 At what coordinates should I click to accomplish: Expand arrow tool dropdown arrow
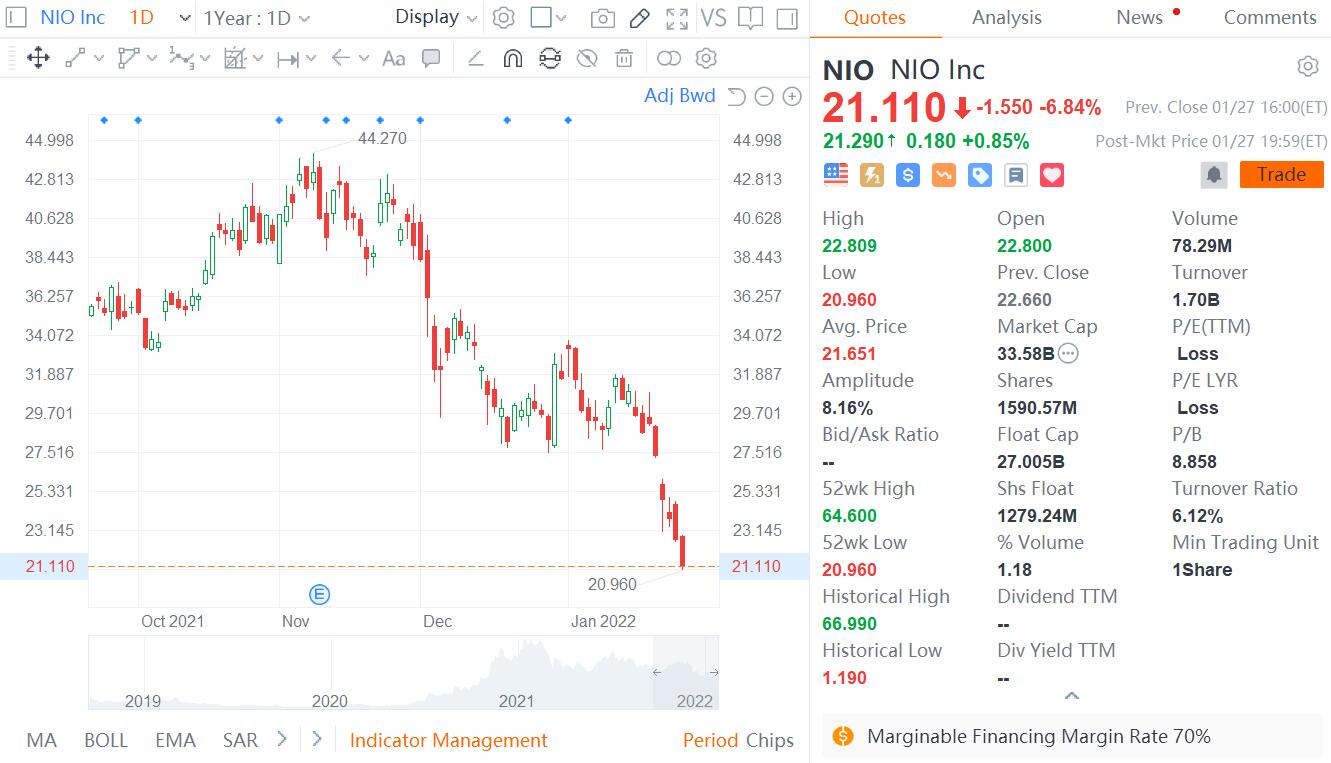tap(364, 59)
